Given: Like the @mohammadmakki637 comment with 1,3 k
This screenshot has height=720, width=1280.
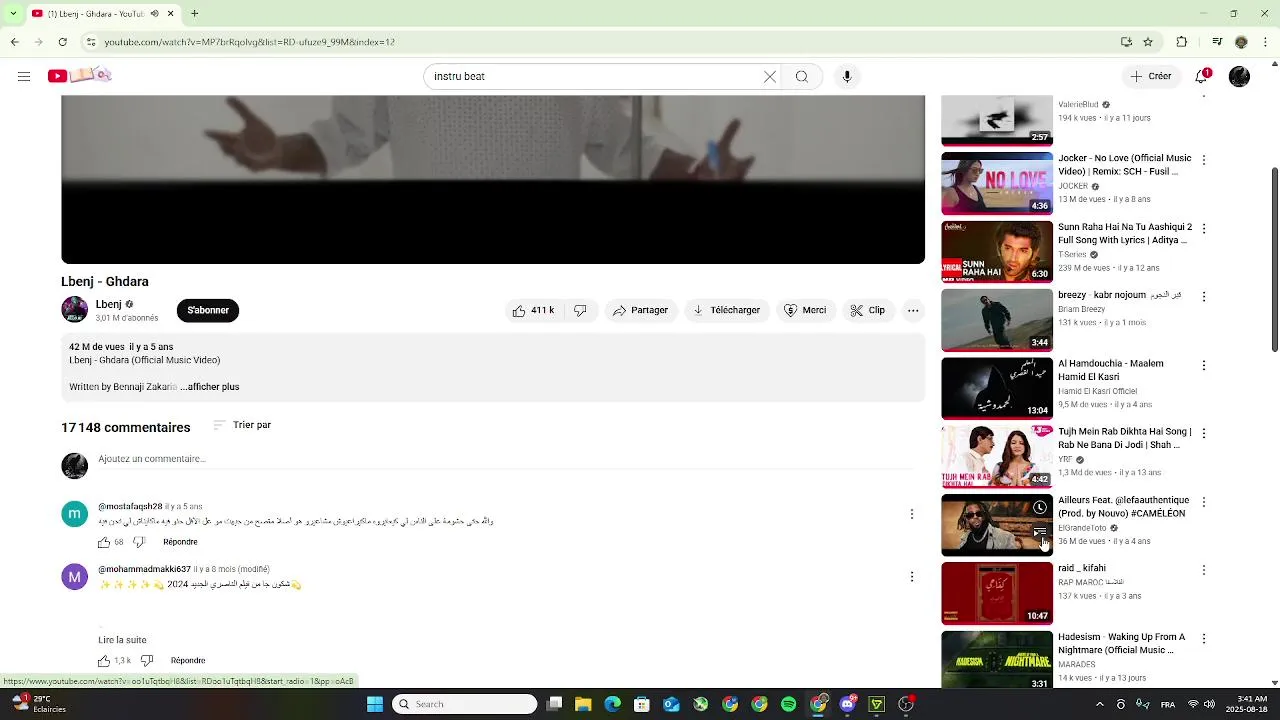Looking at the screenshot, I should (x=104, y=661).
